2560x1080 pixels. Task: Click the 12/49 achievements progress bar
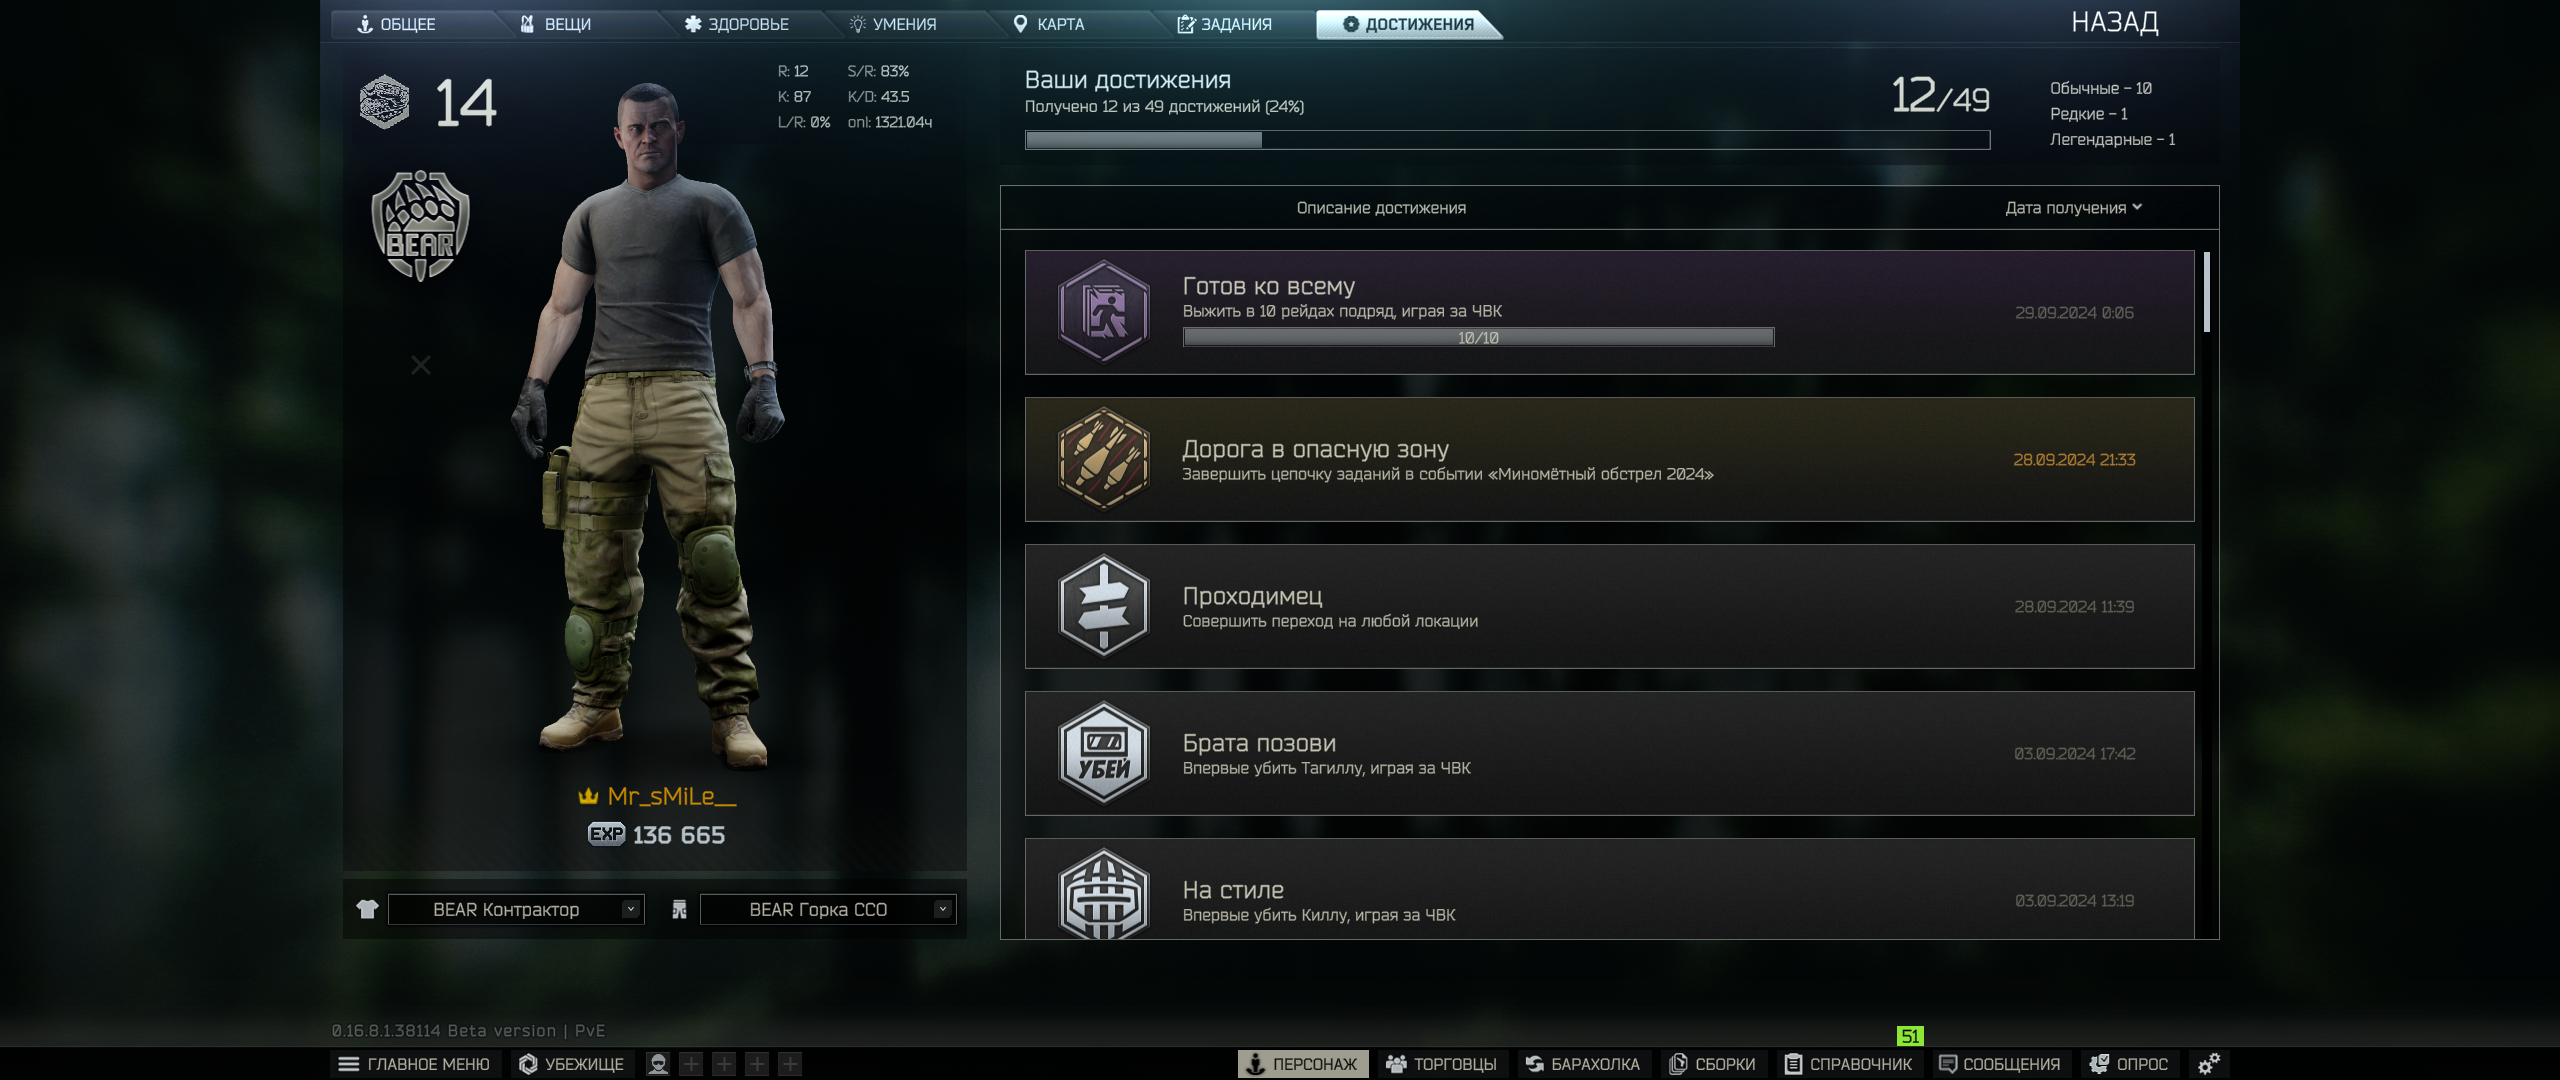click(x=1508, y=140)
